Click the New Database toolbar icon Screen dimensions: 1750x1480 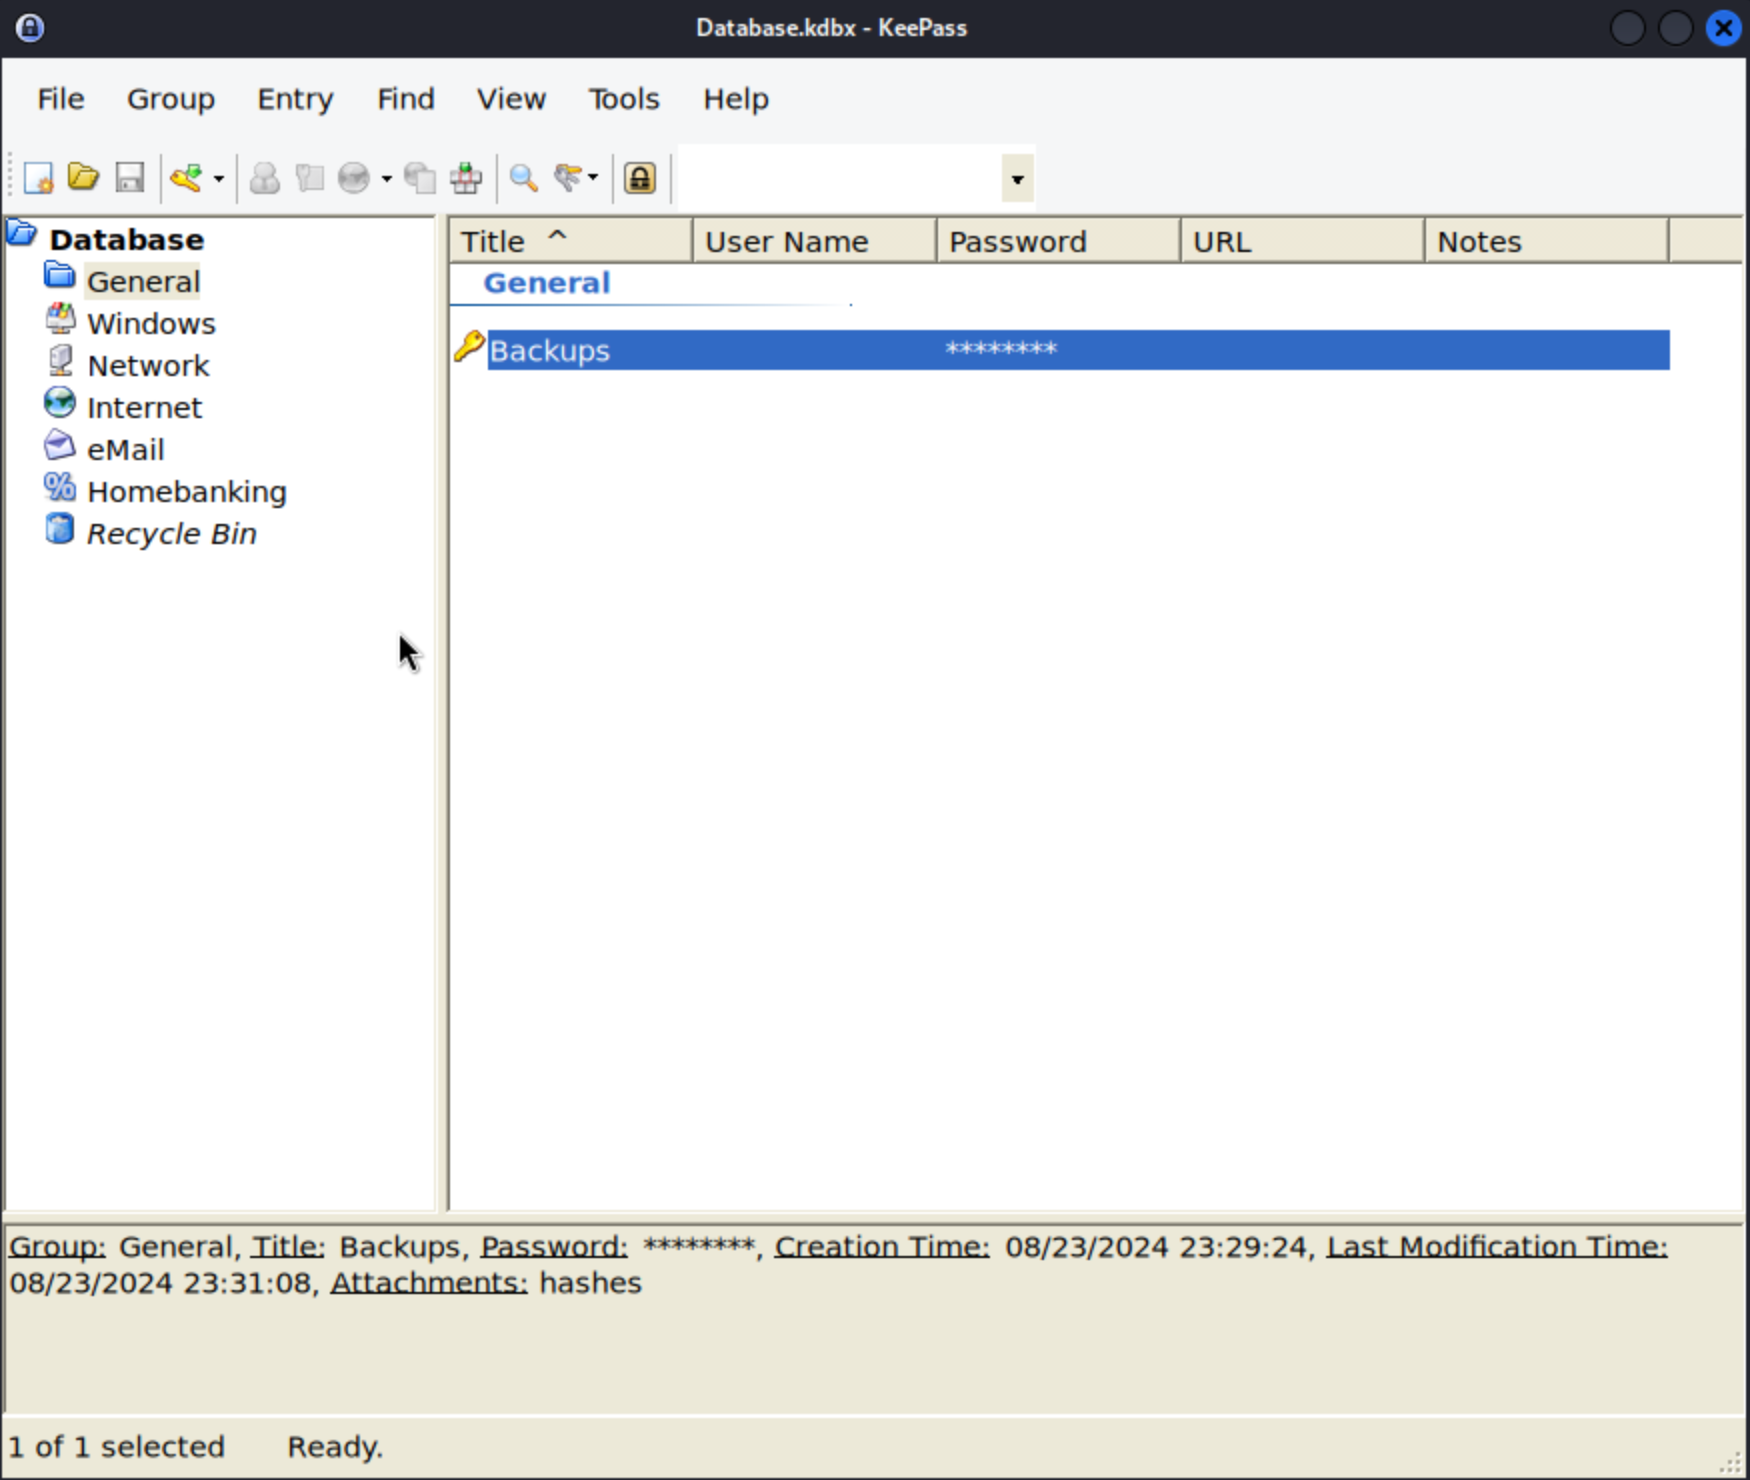[x=38, y=178]
